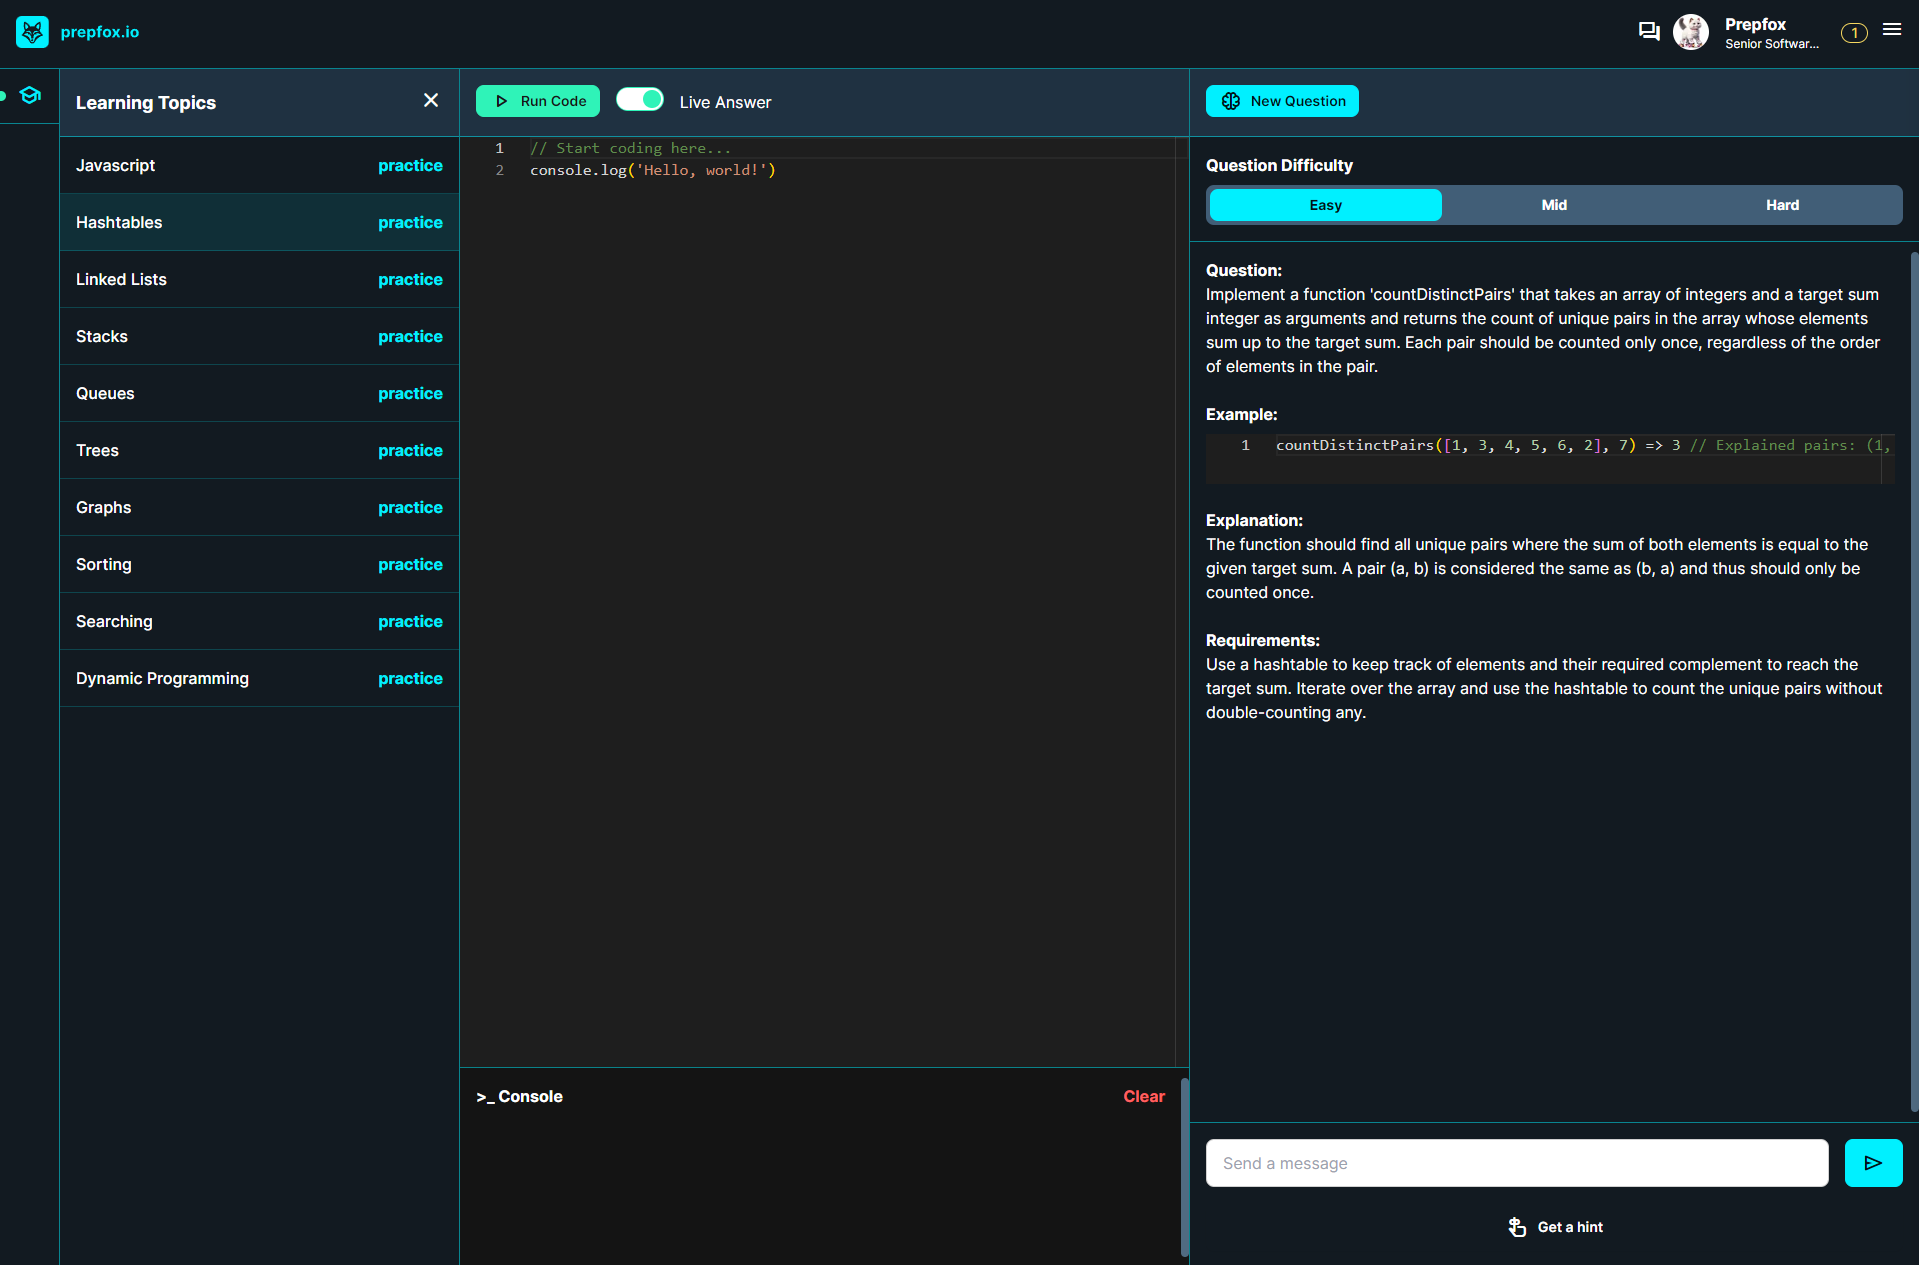Click the Question Difficulty heading
This screenshot has height=1265, width=1919.
point(1279,166)
